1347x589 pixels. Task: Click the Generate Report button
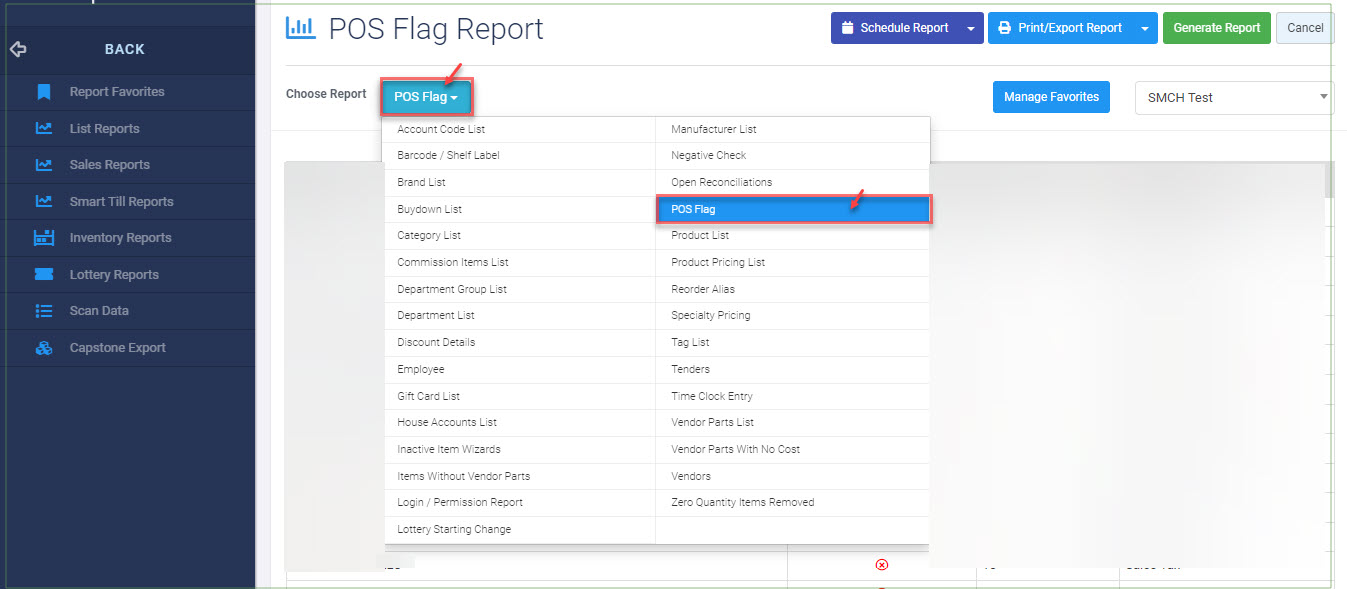(x=1216, y=28)
